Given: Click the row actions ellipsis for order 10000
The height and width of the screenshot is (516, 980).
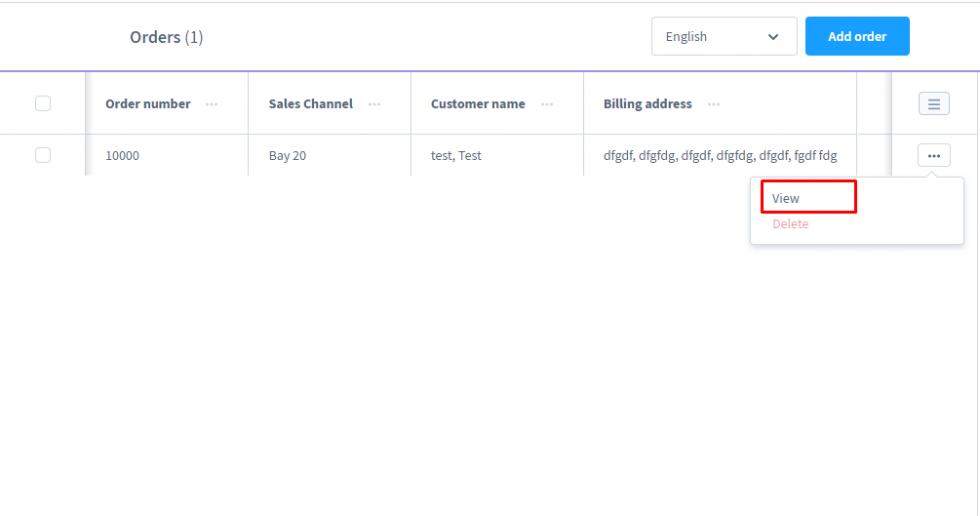Looking at the screenshot, I should [933, 156].
